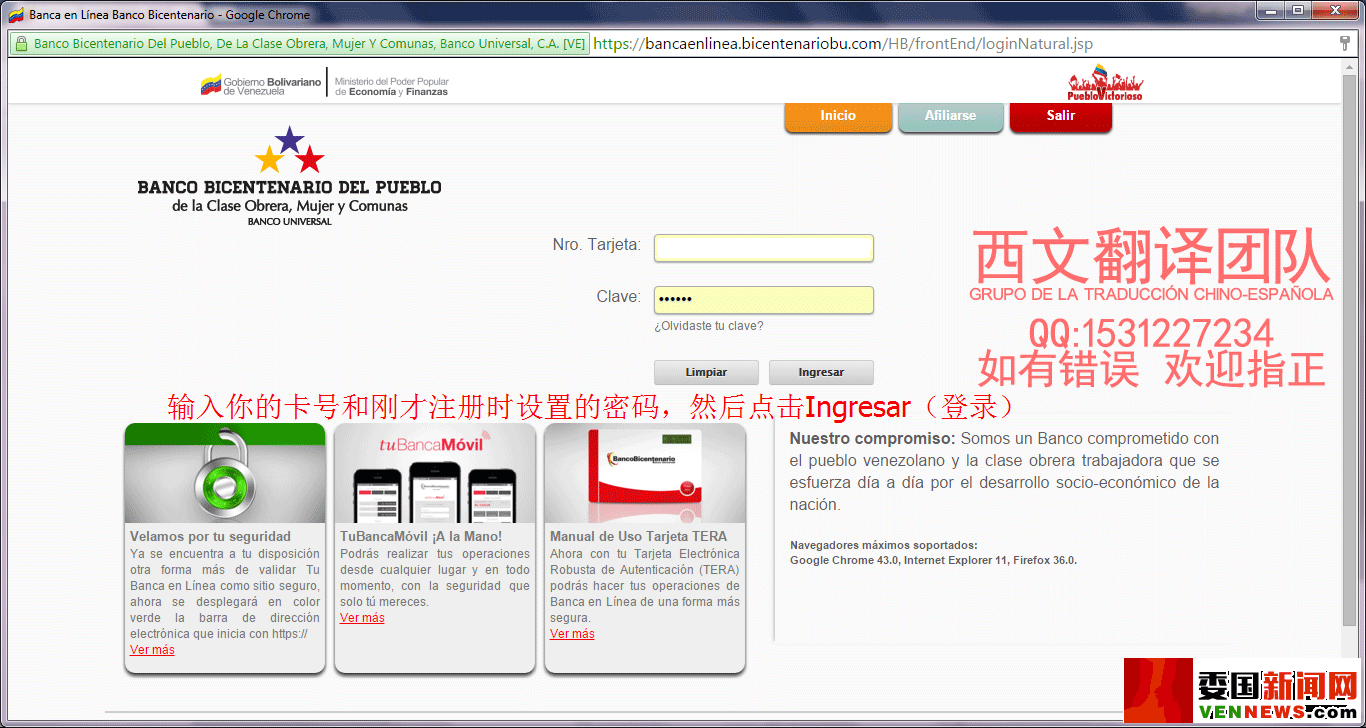Open the green padlock security thumbnail
This screenshot has height=728, width=1366.
point(225,473)
